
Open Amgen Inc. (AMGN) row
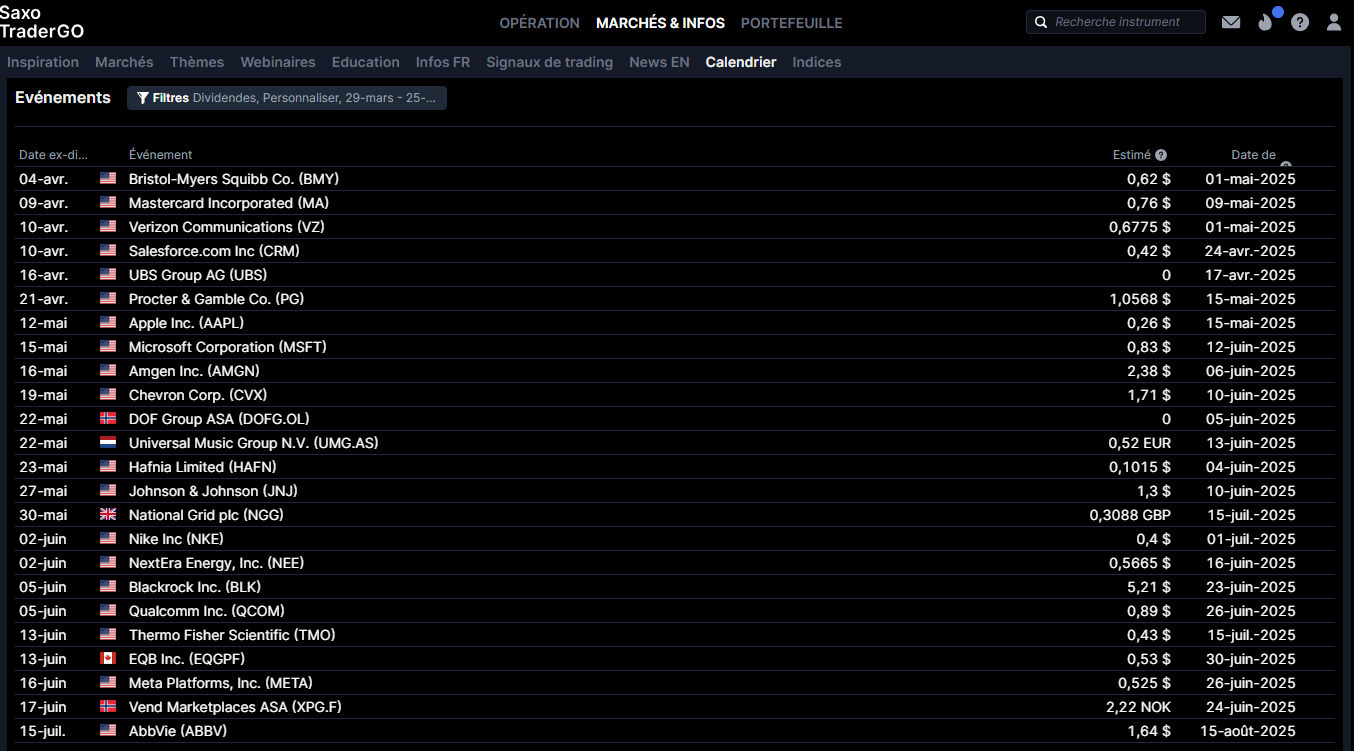click(675, 371)
